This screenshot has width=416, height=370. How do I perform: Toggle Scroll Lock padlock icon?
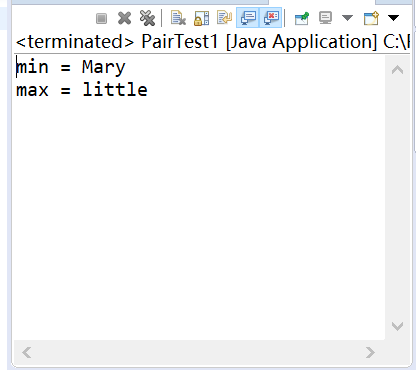[x=201, y=18]
